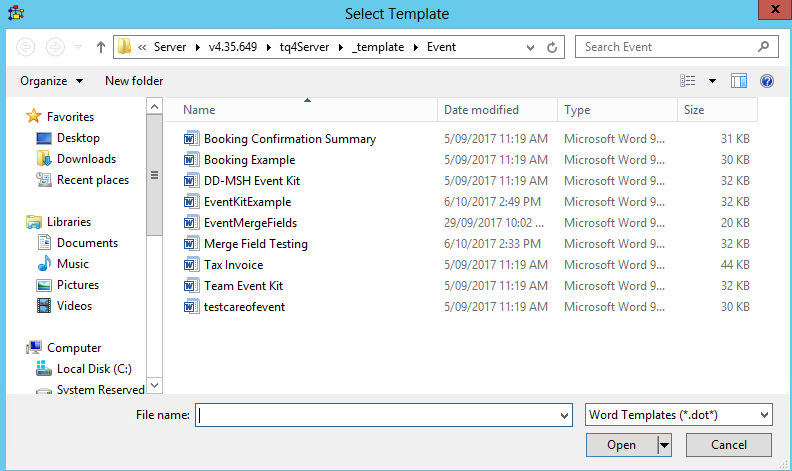Click the search magnifier icon
Screen dimensions: 792x471
764,46
